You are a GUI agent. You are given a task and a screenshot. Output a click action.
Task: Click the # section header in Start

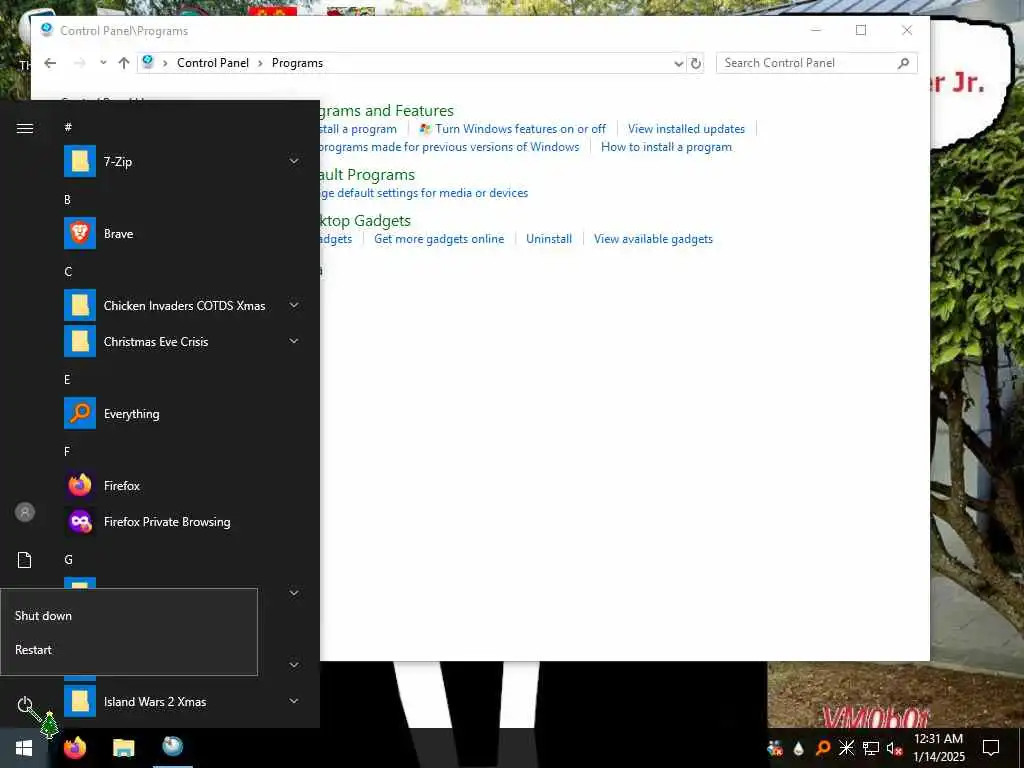68,127
